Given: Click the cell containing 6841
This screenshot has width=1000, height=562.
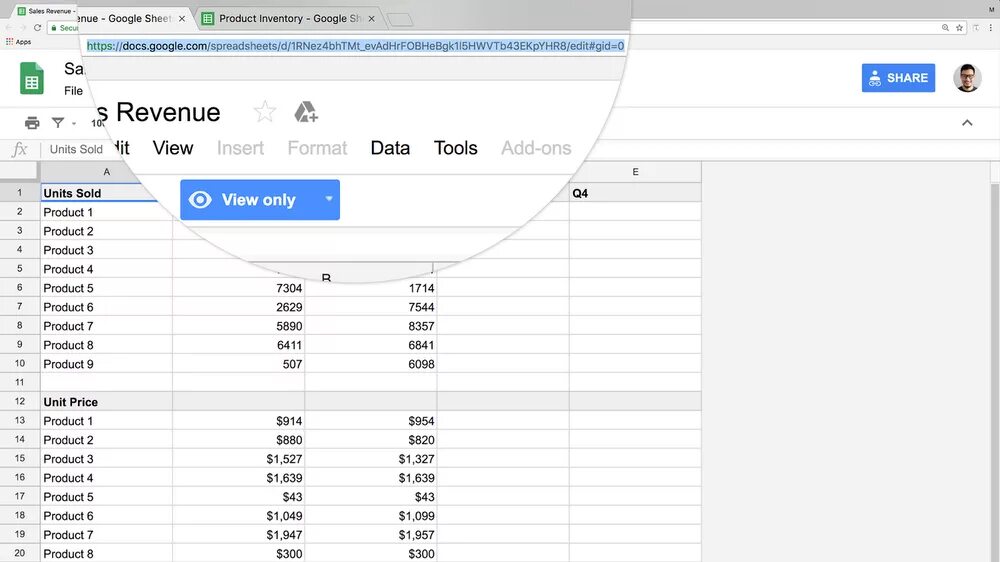Looking at the screenshot, I should [x=371, y=345].
